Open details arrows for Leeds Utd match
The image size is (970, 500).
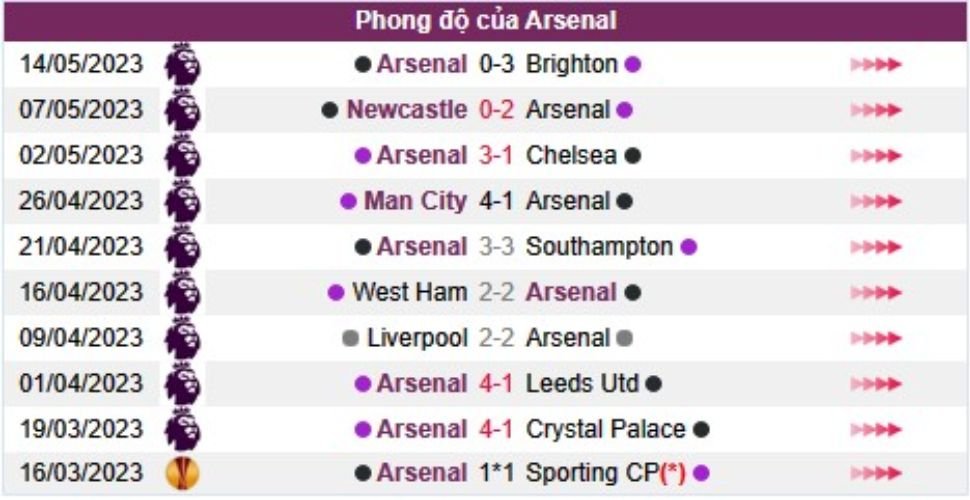pos(876,384)
